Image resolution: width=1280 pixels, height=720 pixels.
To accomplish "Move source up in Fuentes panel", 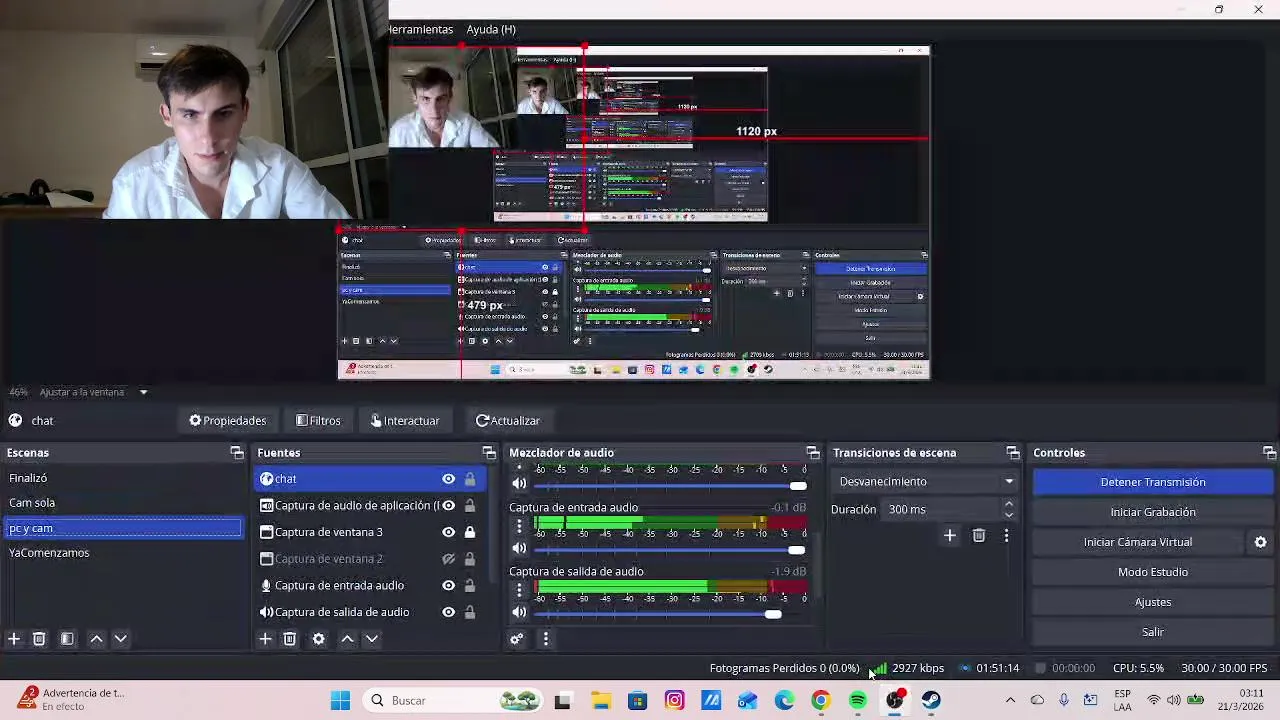I will point(347,639).
